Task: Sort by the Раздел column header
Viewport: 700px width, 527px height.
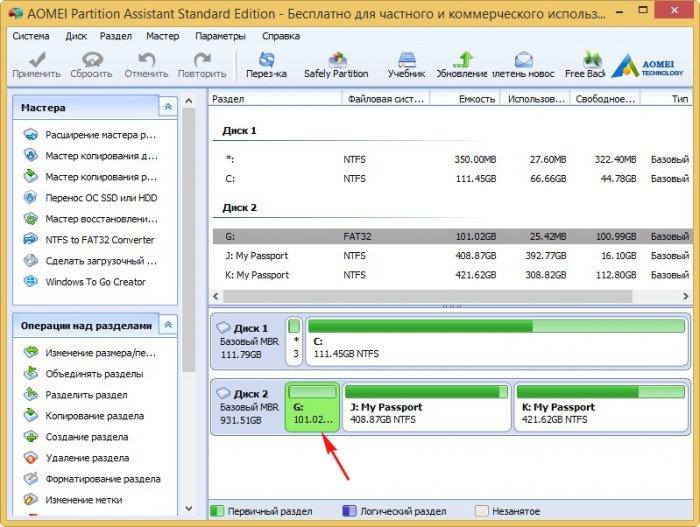Action: click(x=275, y=99)
